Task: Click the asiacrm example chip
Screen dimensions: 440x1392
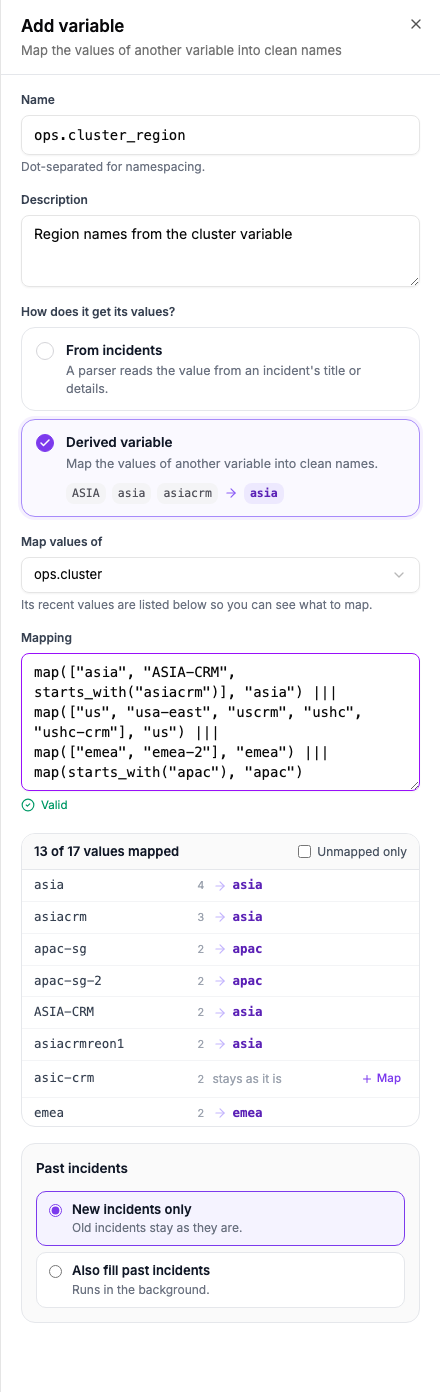Action: pos(187,493)
